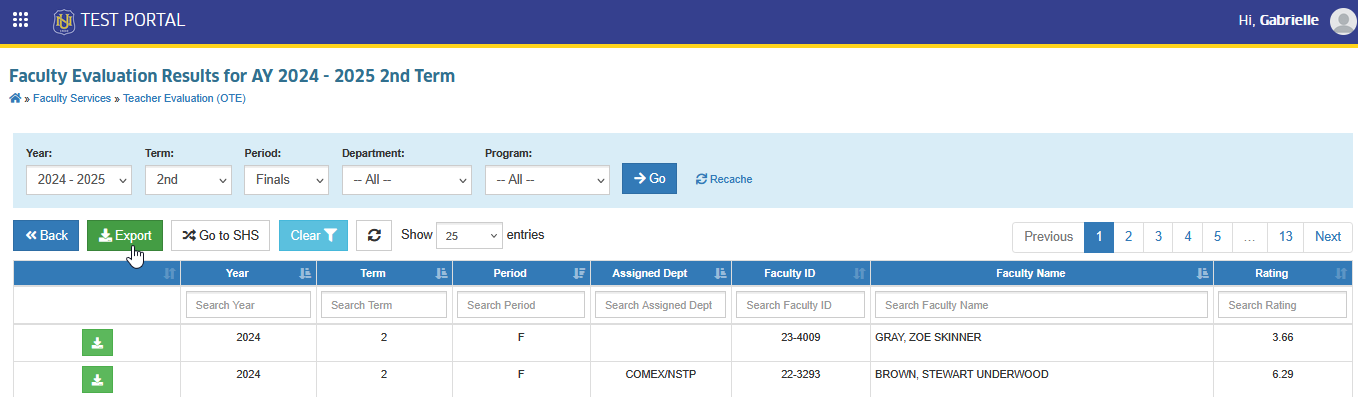Click the Recache link
Viewport: 1358px width, 397px height.
click(x=724, y=179)
